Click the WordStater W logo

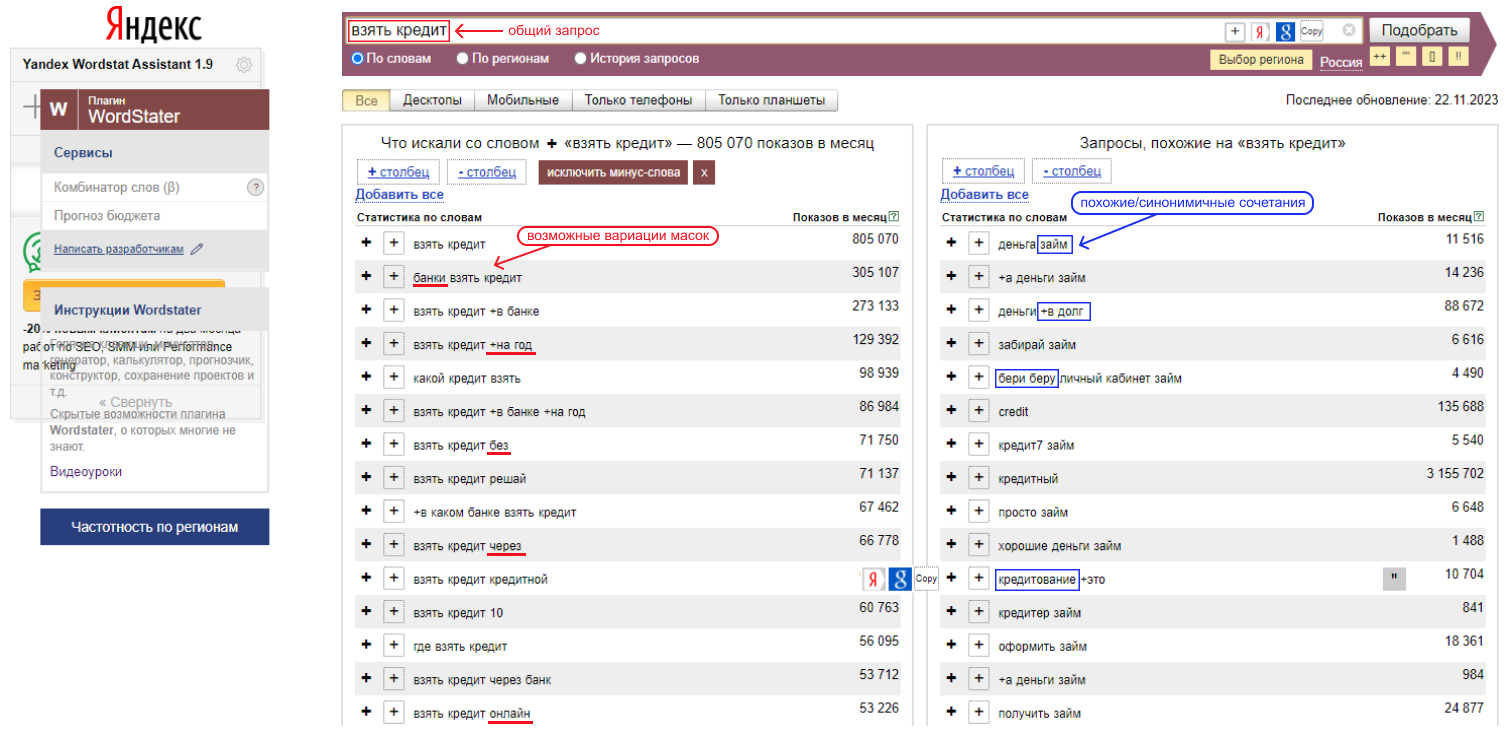coord(58,109)
